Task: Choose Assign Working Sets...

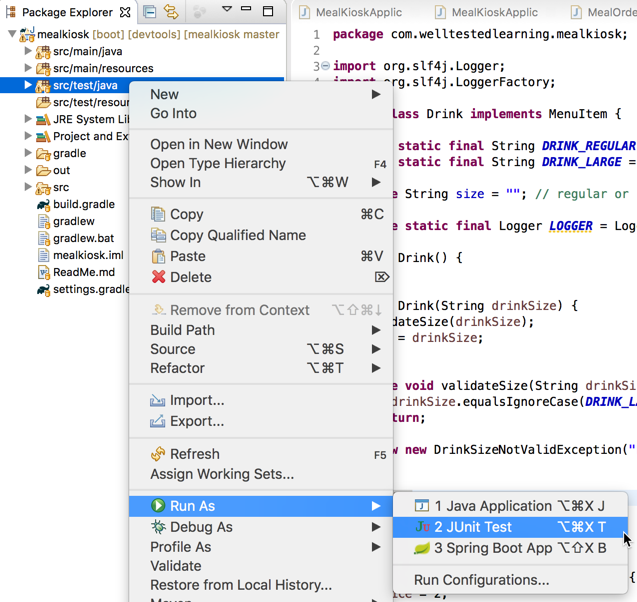Action: point(261,474)
